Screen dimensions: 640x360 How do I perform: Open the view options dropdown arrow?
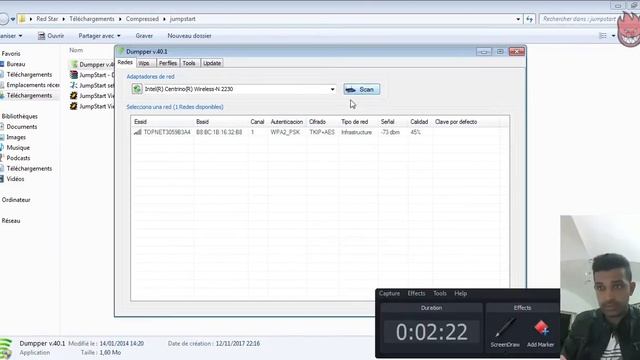pos(613,36)
